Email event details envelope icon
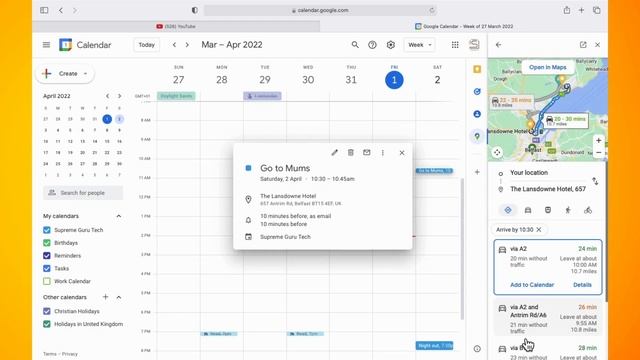The width and height of the screenshot is (640, 360). 367,153
